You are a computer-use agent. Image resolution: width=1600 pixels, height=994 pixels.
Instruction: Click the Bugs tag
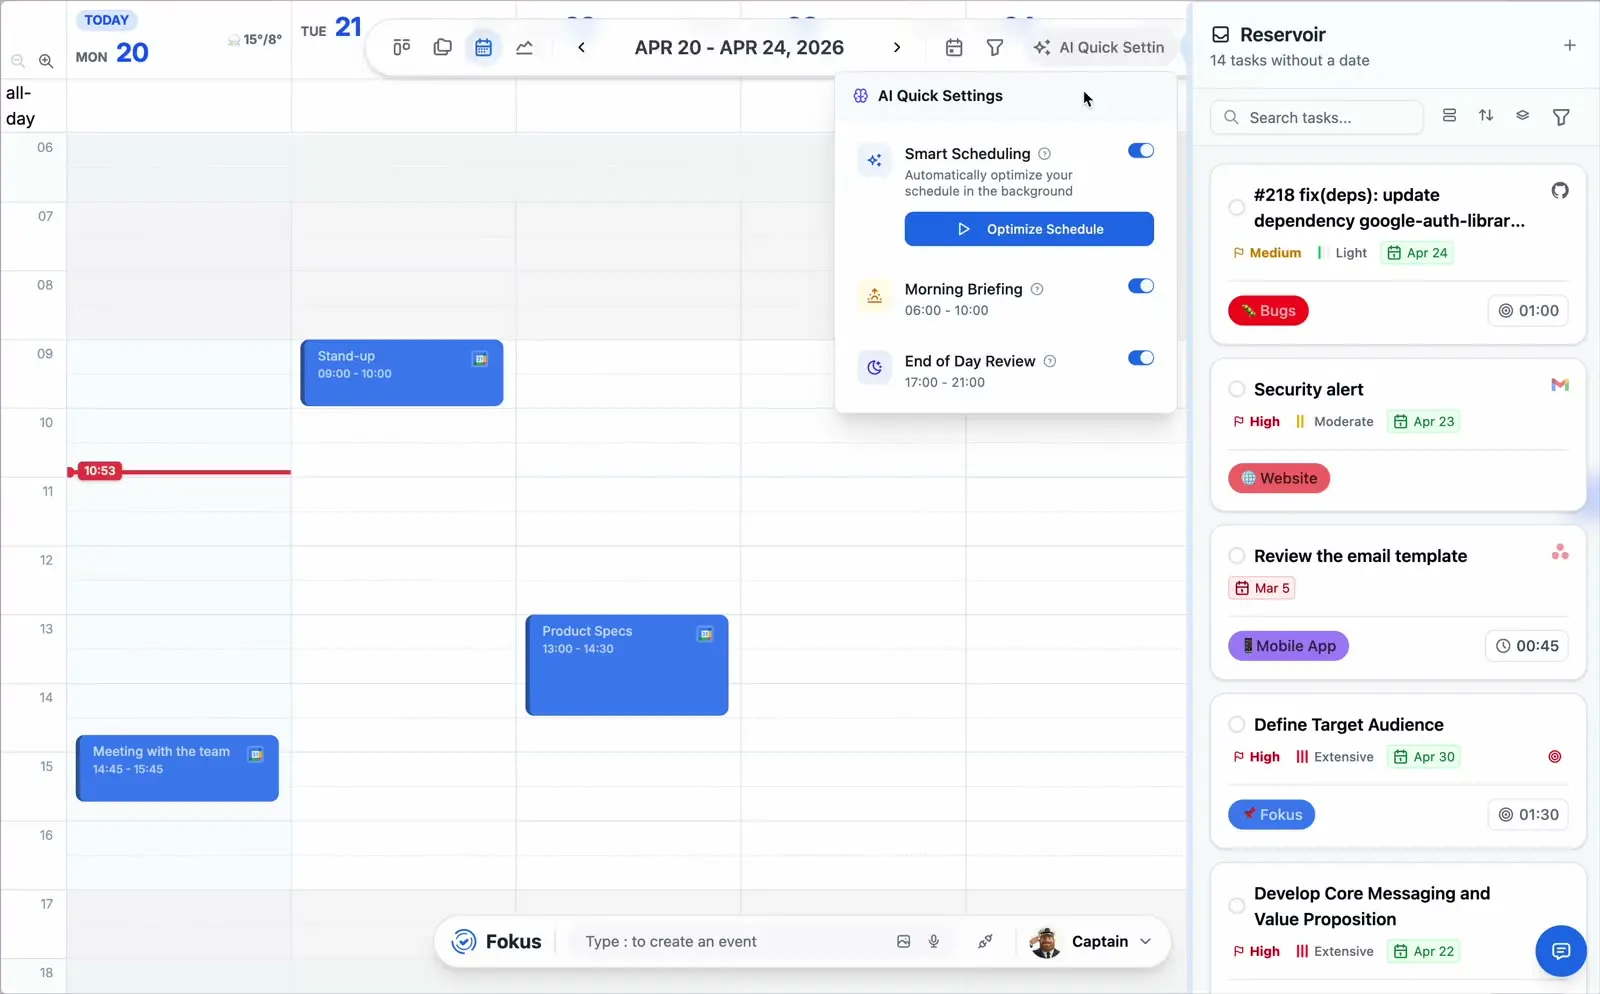1268,311
